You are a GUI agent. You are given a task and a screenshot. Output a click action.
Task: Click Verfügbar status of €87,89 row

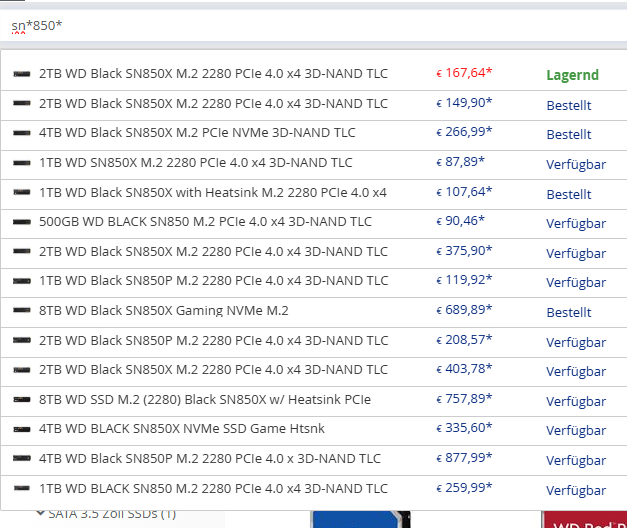tap(576, 164)
